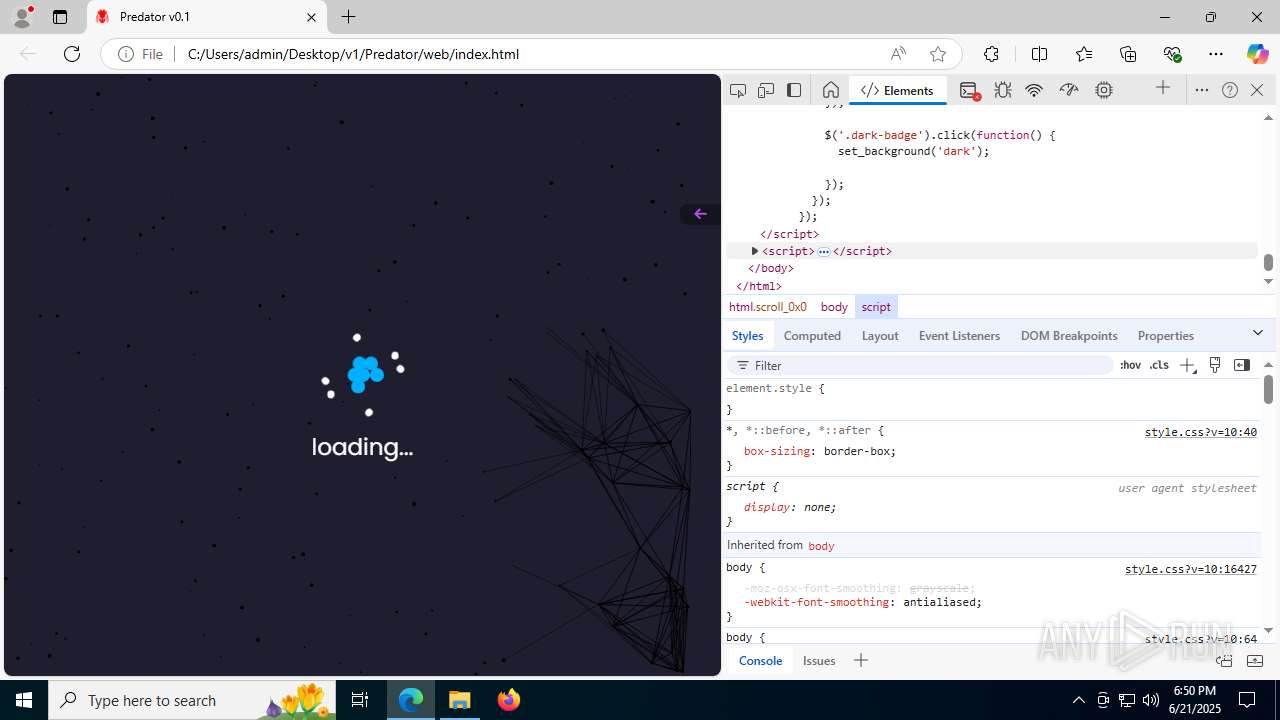Open the Console tool with error badge
This screenshot has height=720, width=1280.
[969, 90]
